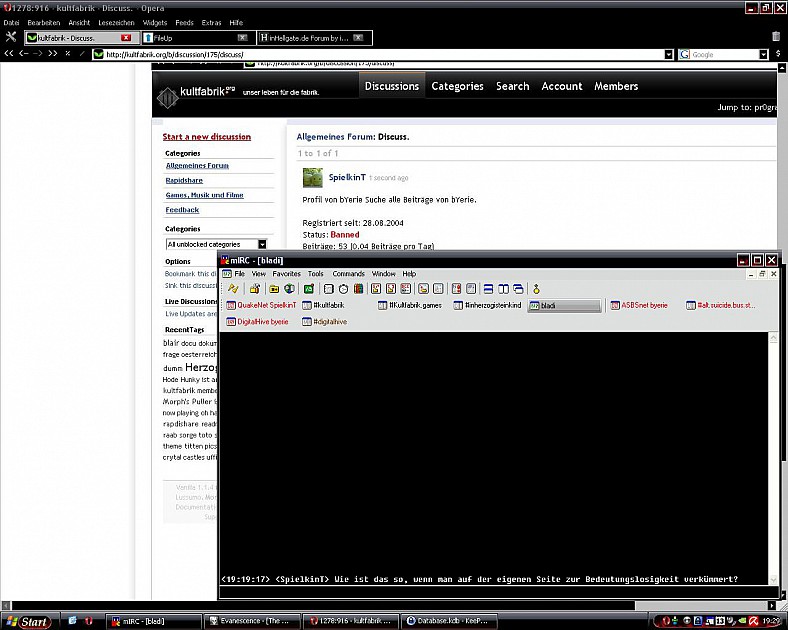788x630 pixels.
Task: Cascade the mIRC windows
Action: pyautogui.click(x=518, y=289)
